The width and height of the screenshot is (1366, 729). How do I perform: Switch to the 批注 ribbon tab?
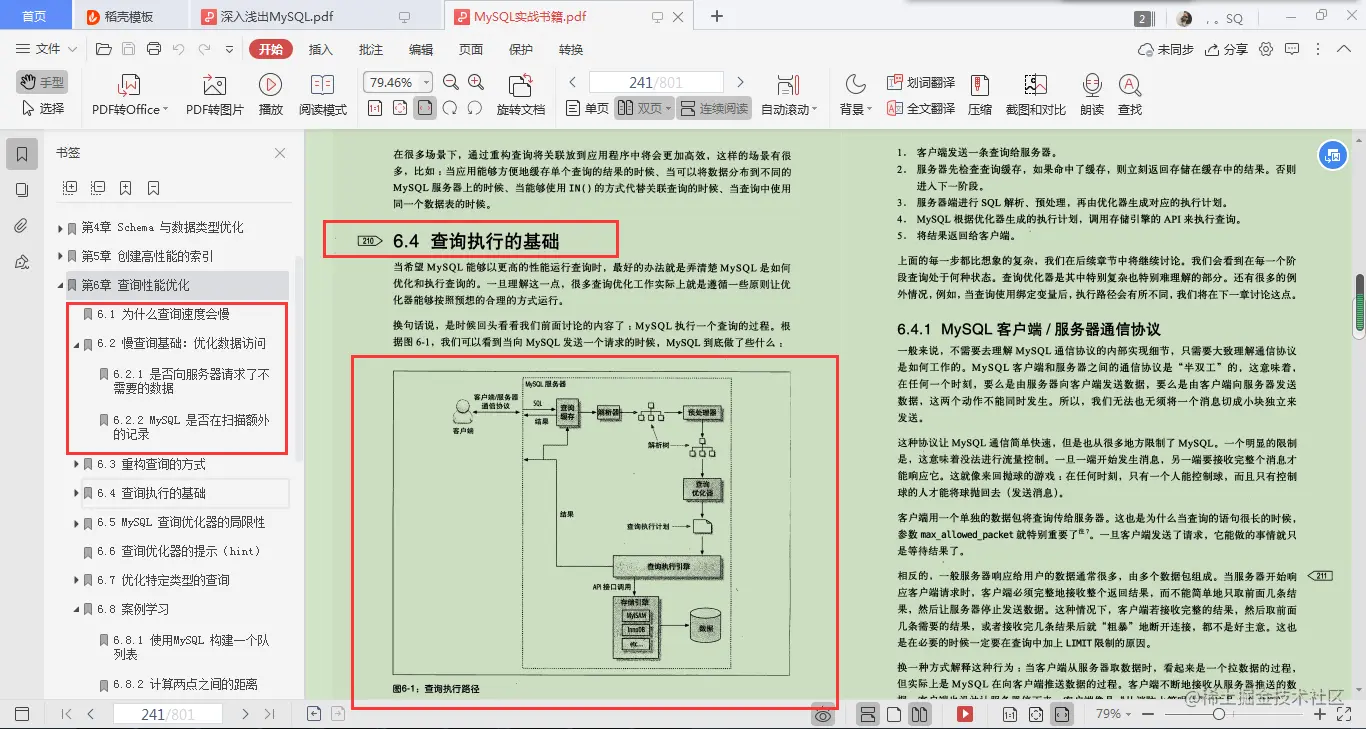point(370,49)
